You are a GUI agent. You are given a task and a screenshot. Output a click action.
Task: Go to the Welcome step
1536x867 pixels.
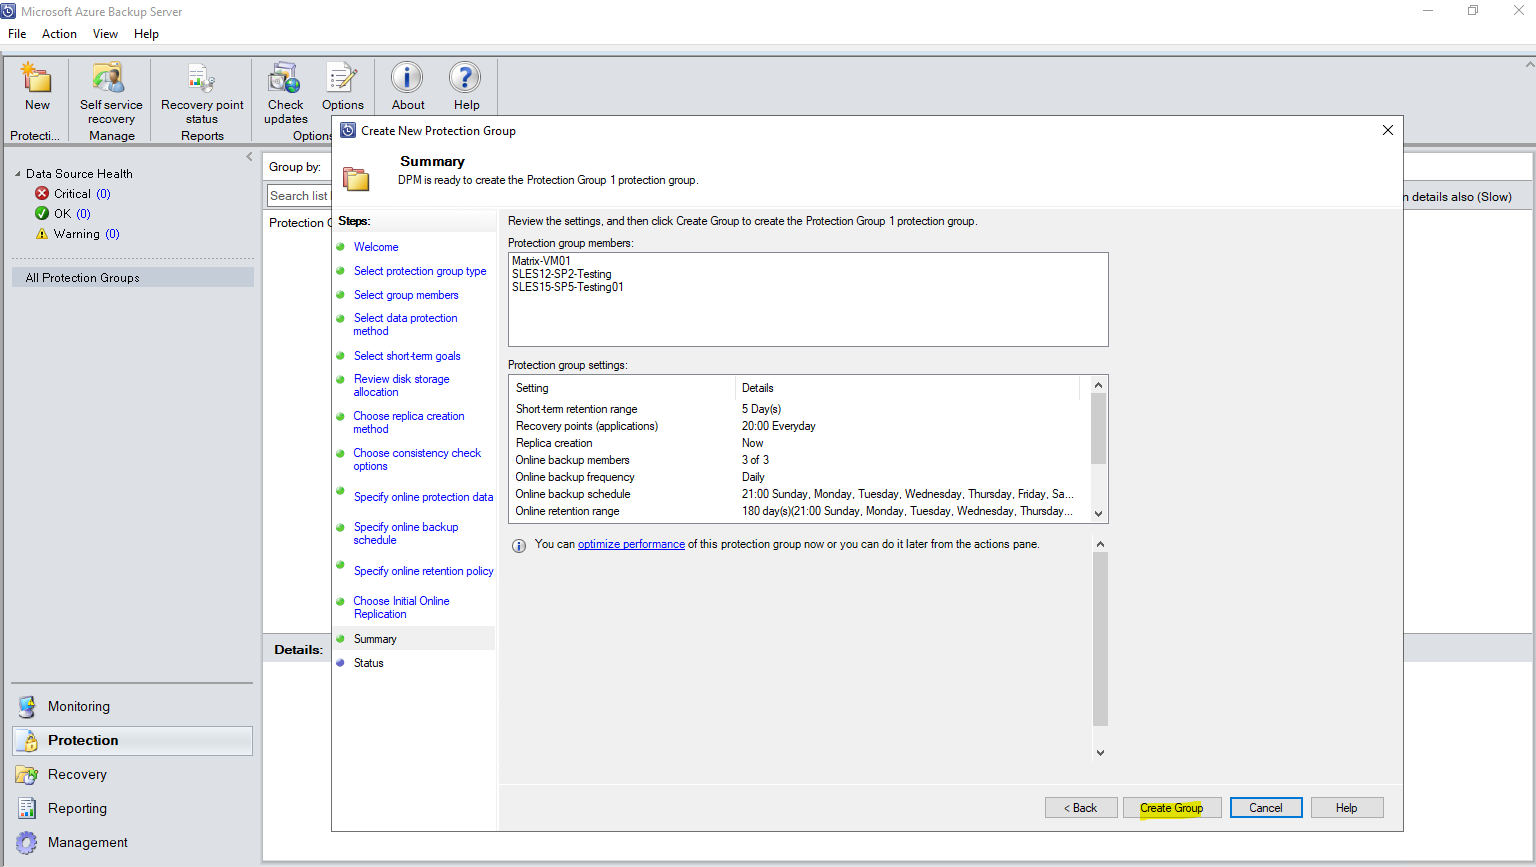coord(376,247)
